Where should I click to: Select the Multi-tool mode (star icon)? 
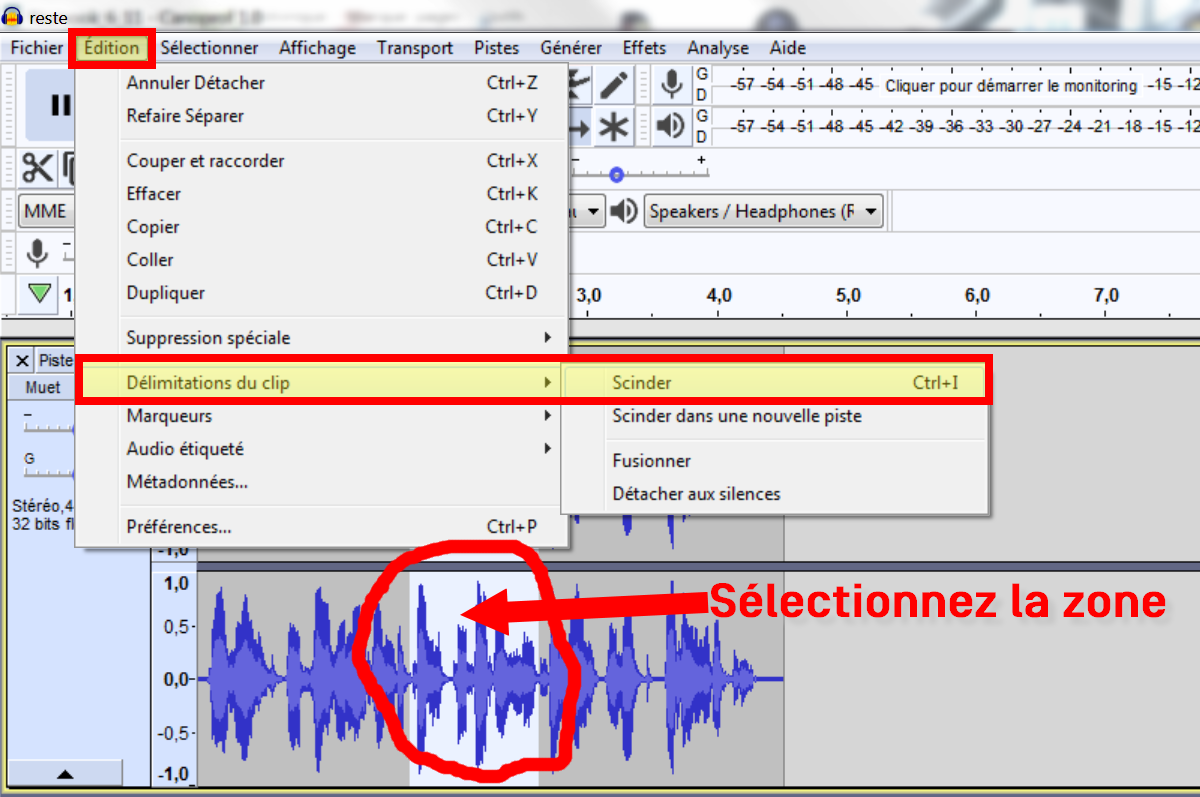(x=614, y=126)
